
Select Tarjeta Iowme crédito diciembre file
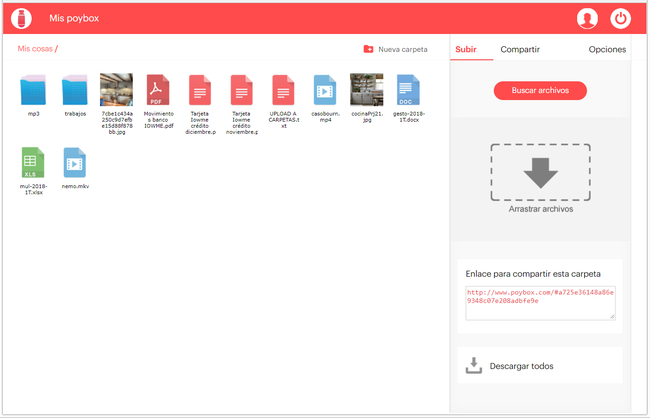200,90
